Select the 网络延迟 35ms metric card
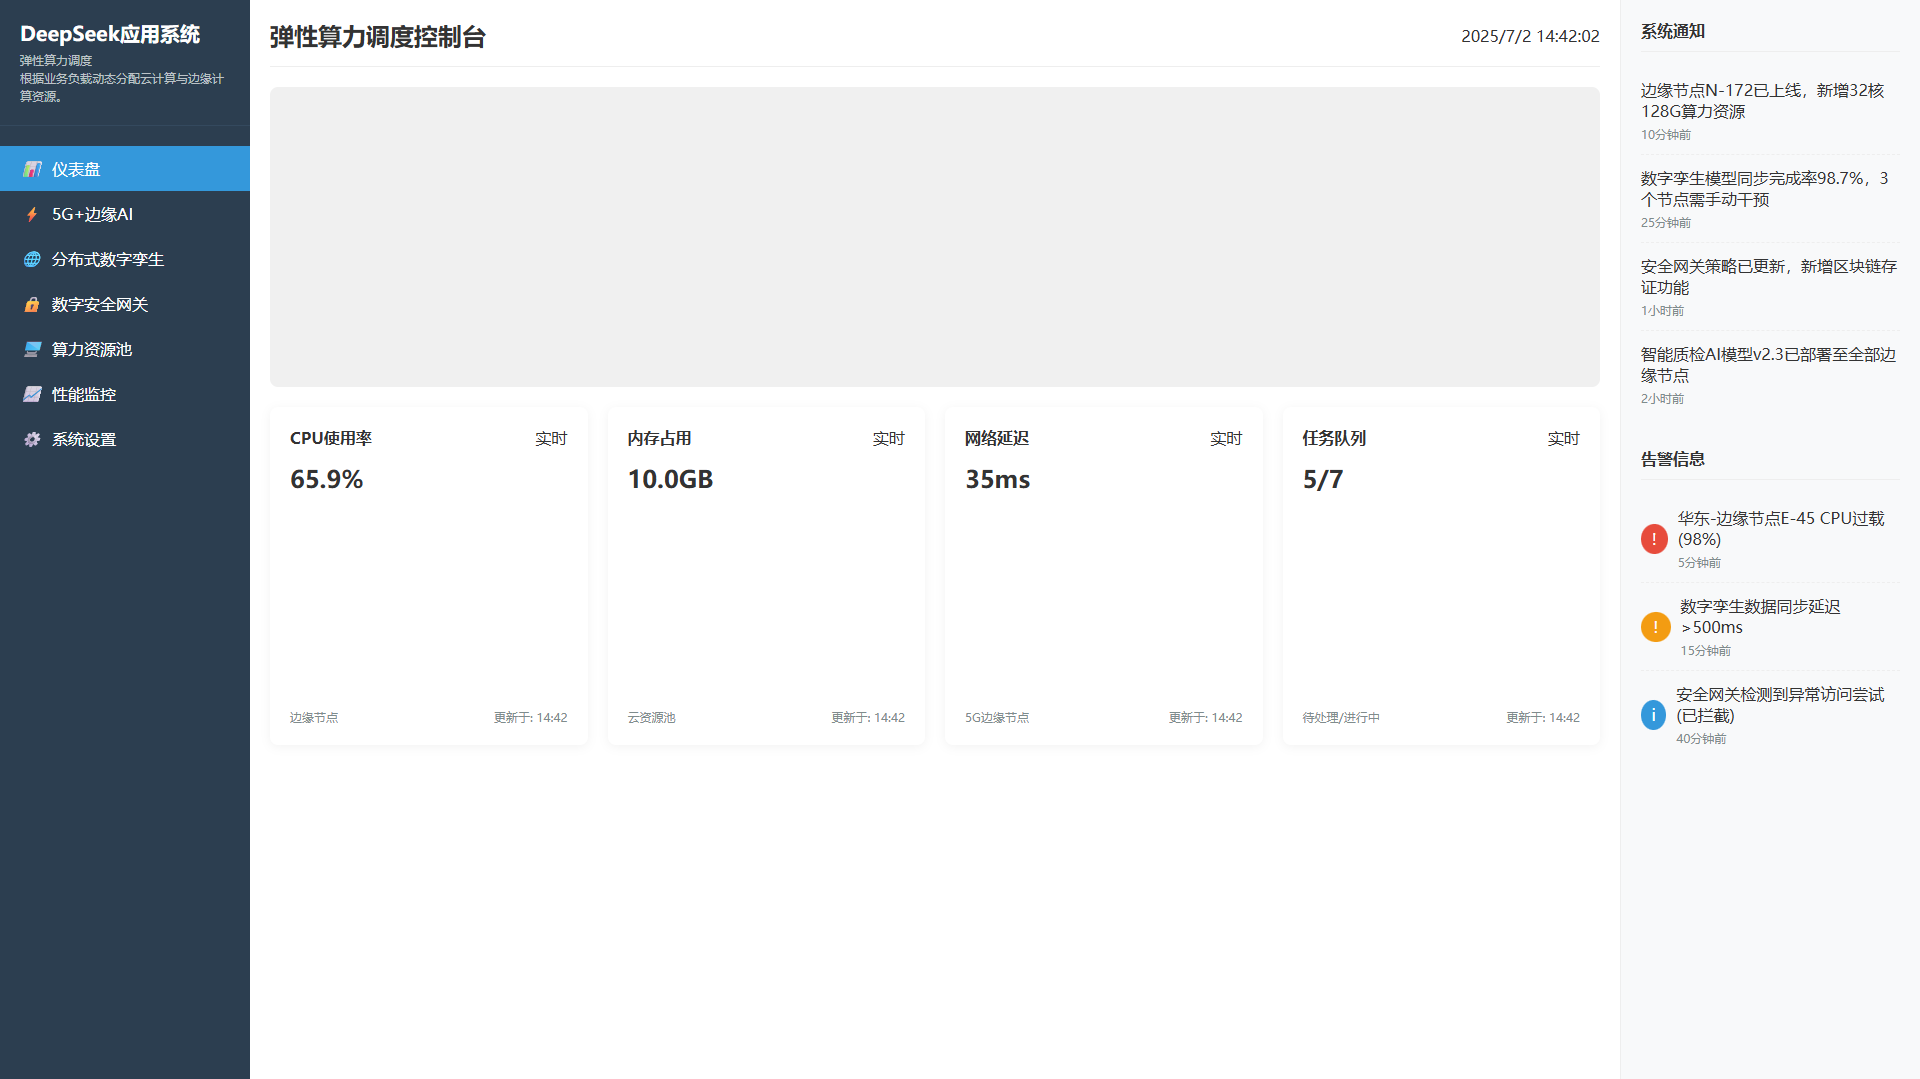The height and width of the screenshot is (1079, 1920). [1103, 576]
